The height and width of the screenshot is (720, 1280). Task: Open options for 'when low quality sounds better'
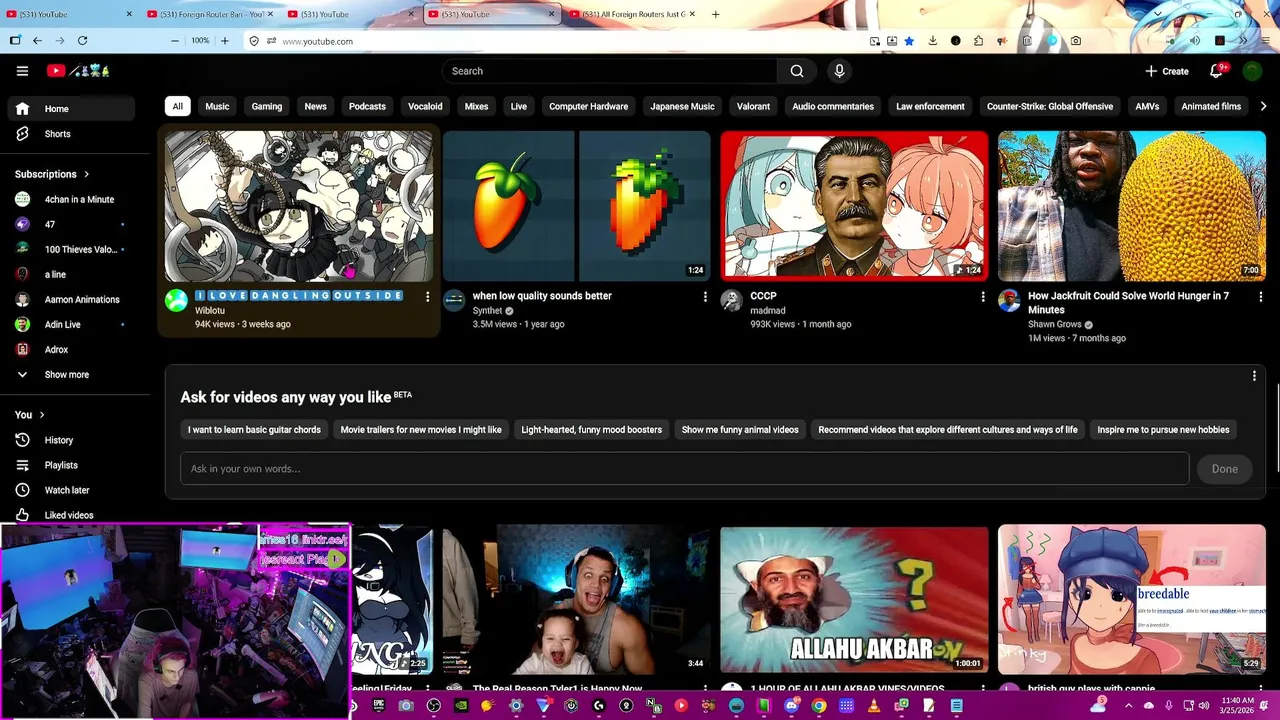705,297
